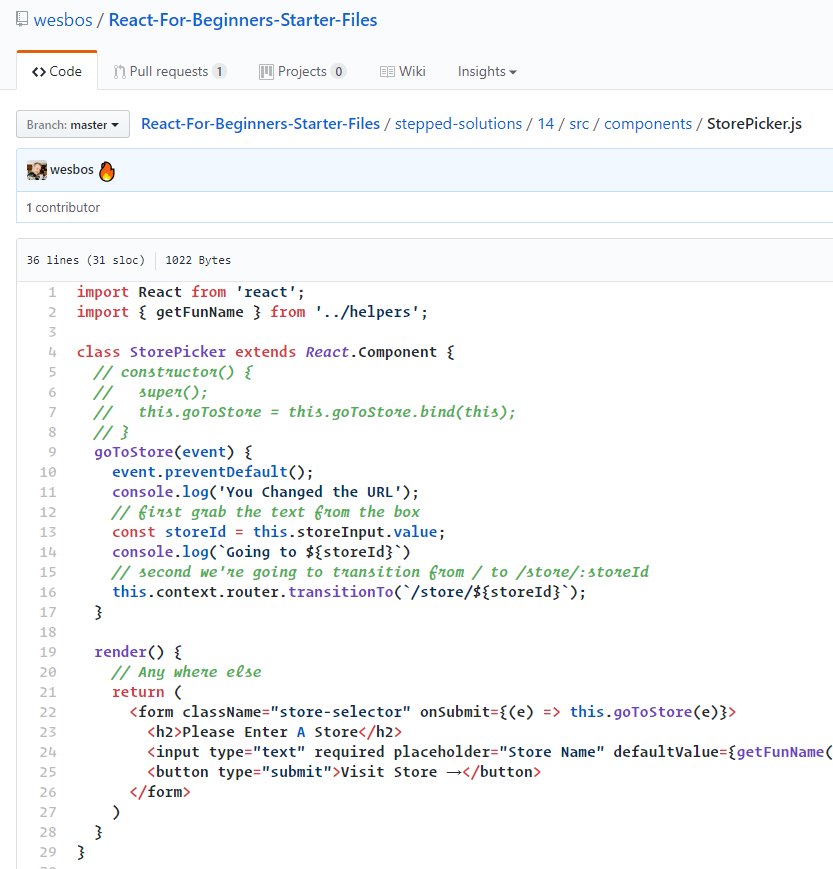
Task: Go to React-For-Beginners-Starter-Files breadcrumb root
Action: [260, 124]
